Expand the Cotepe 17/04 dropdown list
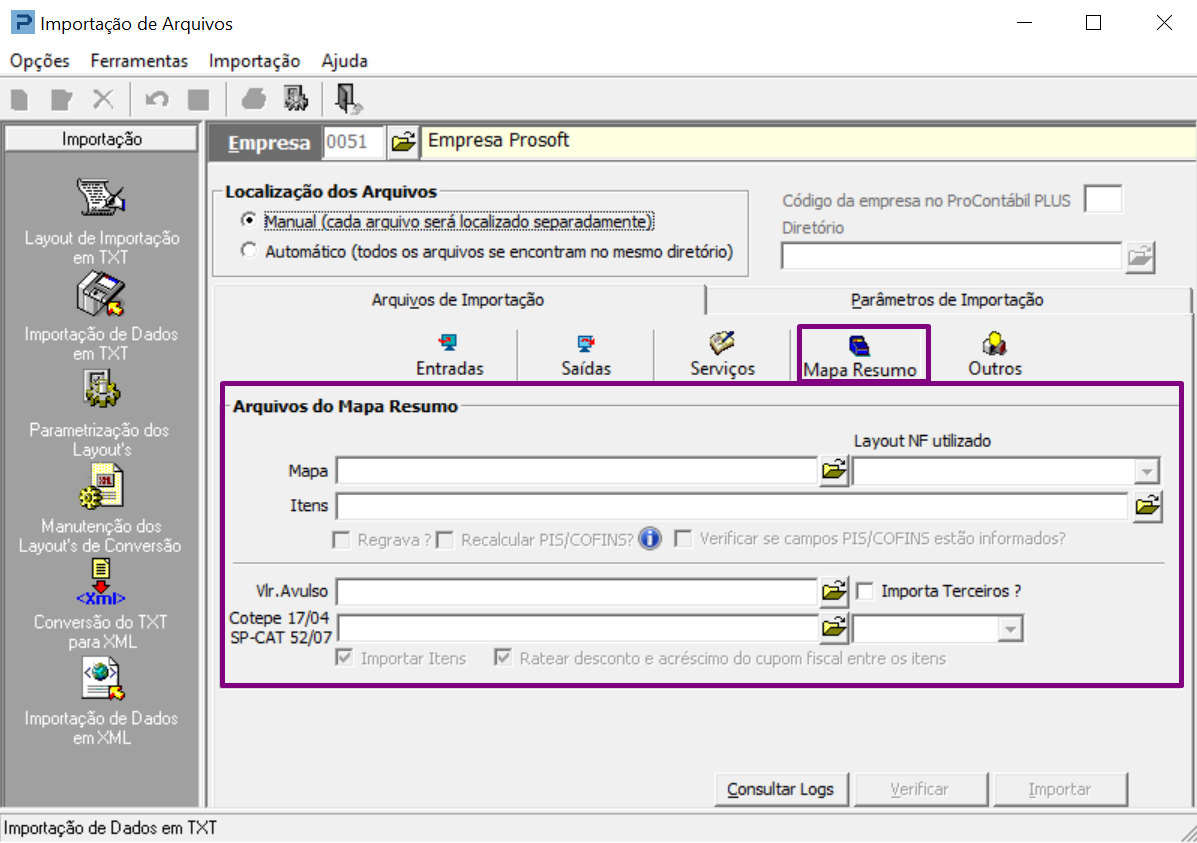This screenshot has width=1197, height=843. coord(1010,629)
